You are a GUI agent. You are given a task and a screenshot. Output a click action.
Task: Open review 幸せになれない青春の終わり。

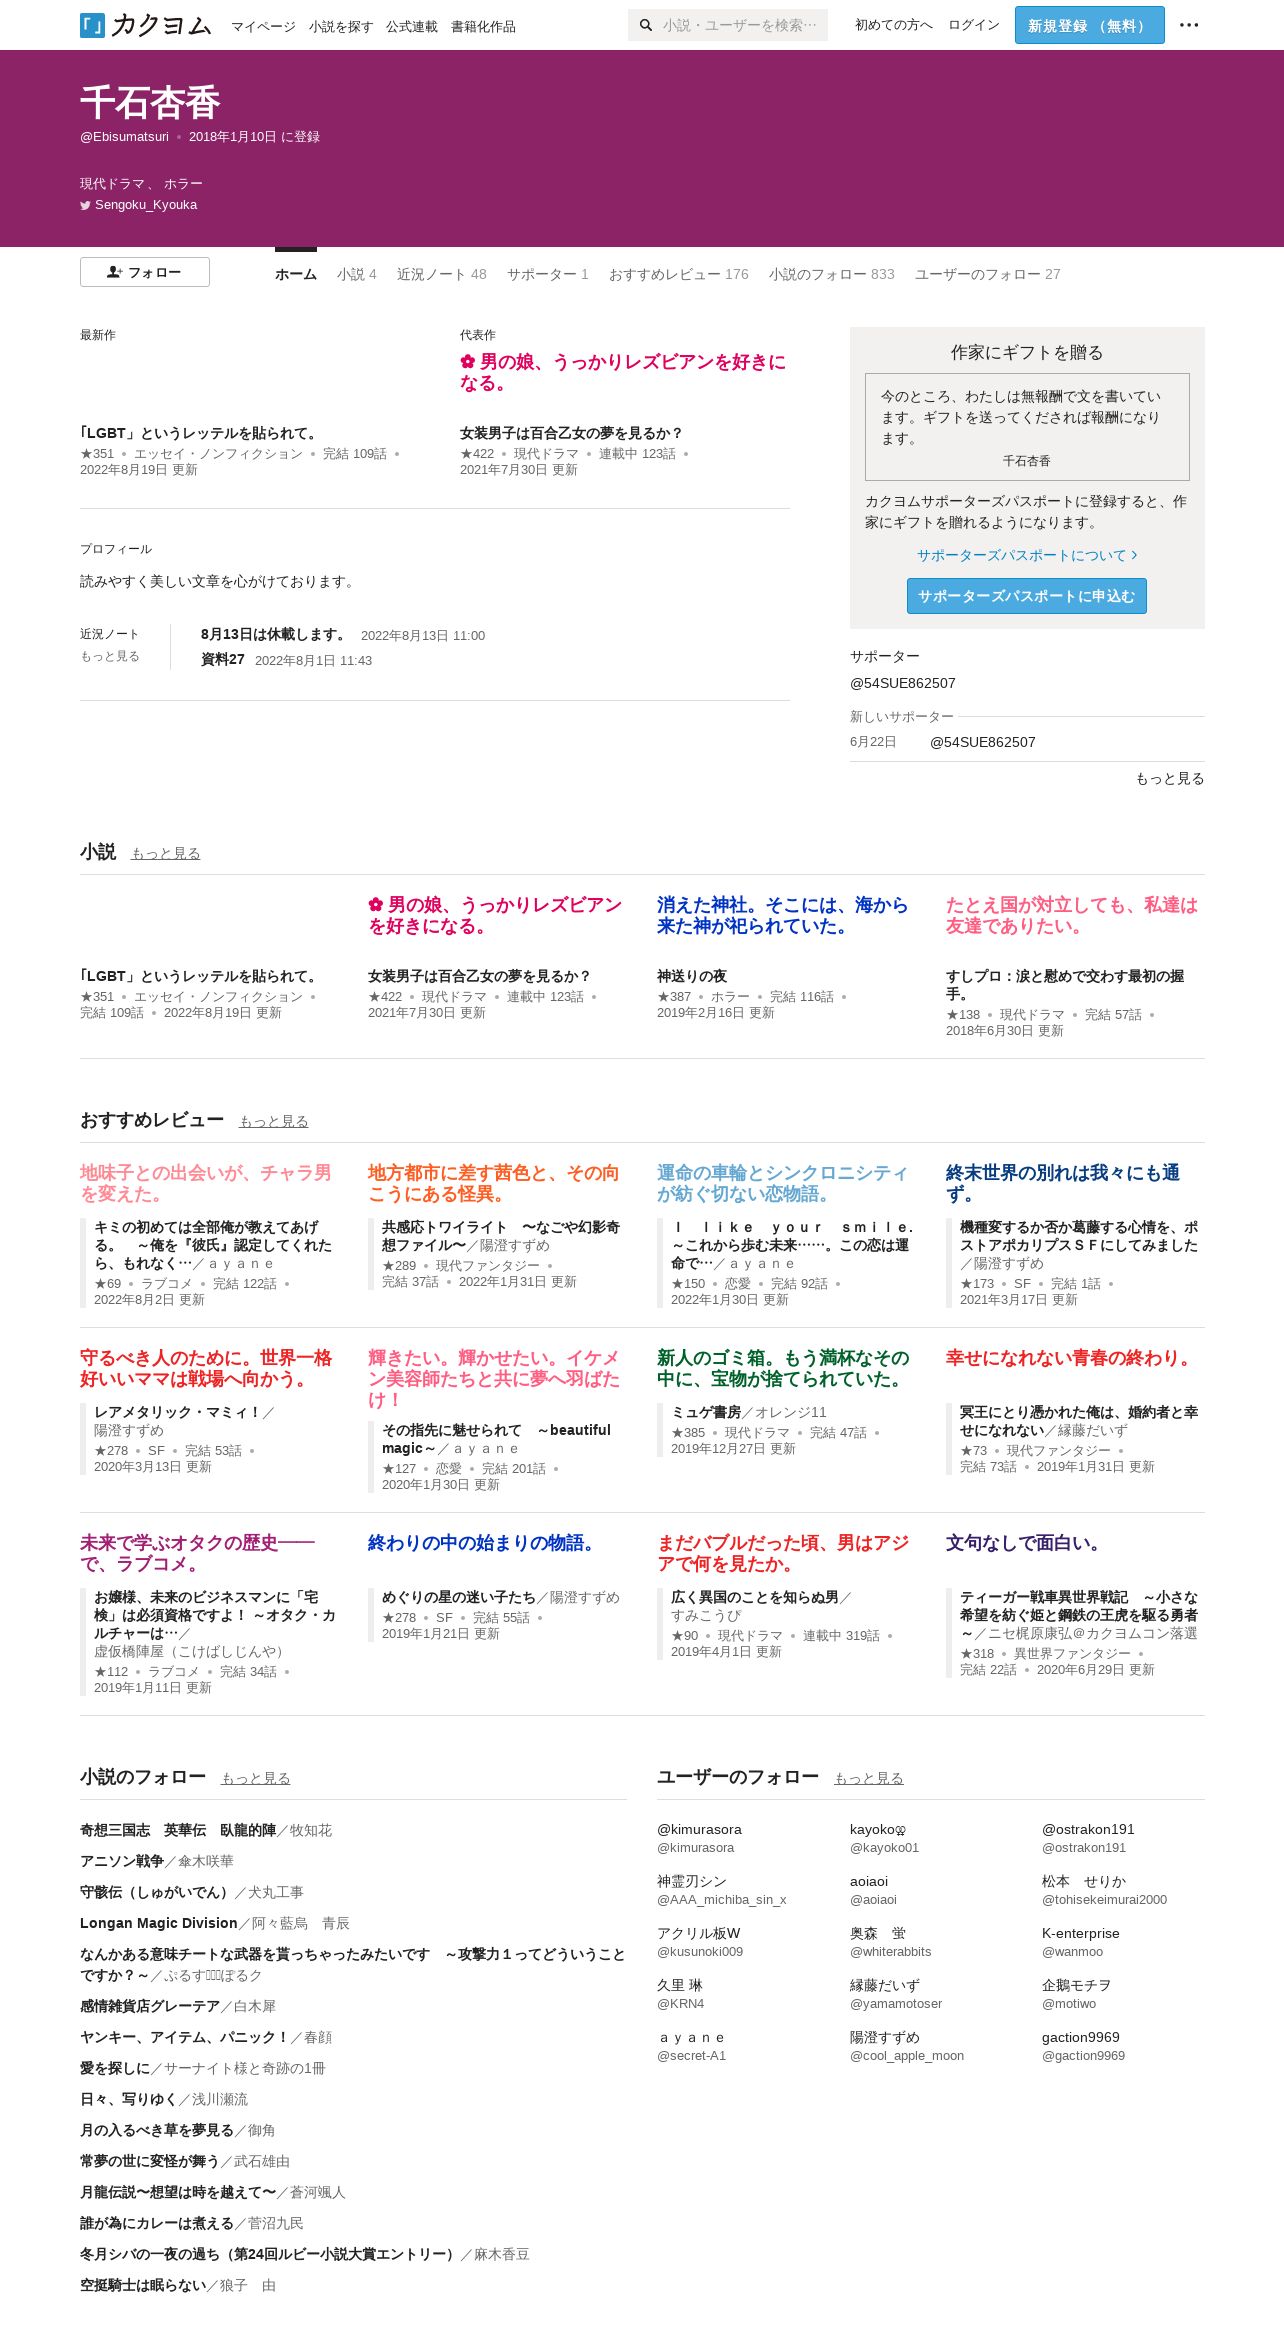pyautogui.click(x=1070, y=1358)
